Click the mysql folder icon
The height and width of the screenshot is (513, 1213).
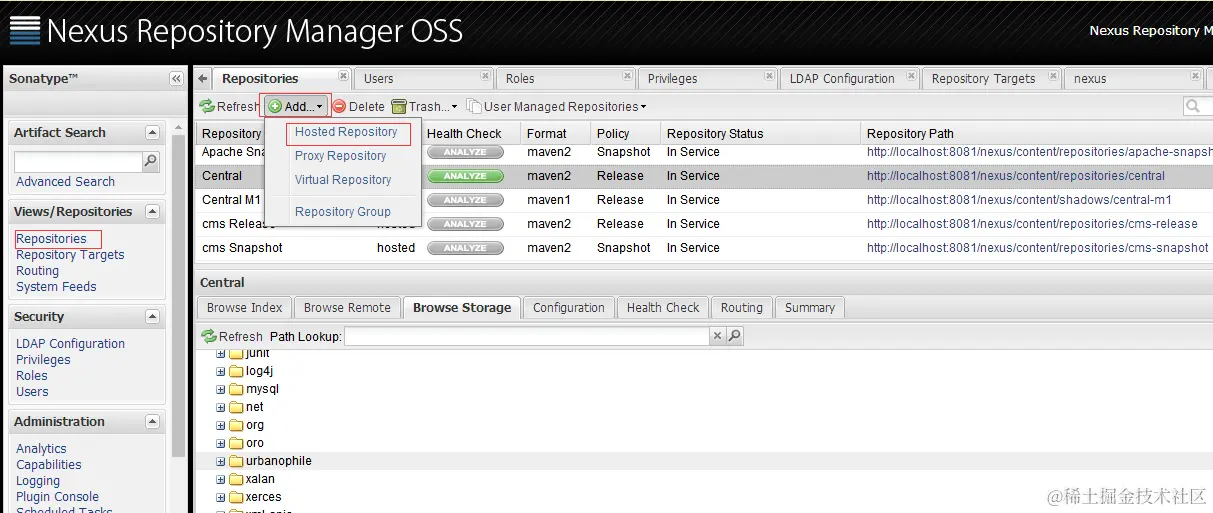[x=236, y=389]
